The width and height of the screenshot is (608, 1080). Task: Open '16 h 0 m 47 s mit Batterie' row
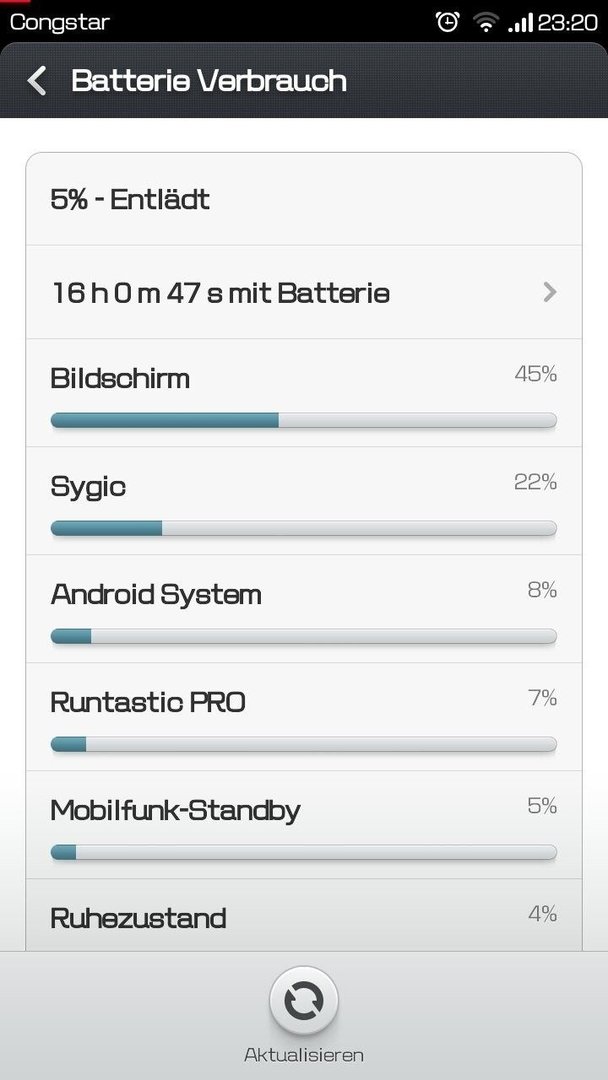(304, 292)
